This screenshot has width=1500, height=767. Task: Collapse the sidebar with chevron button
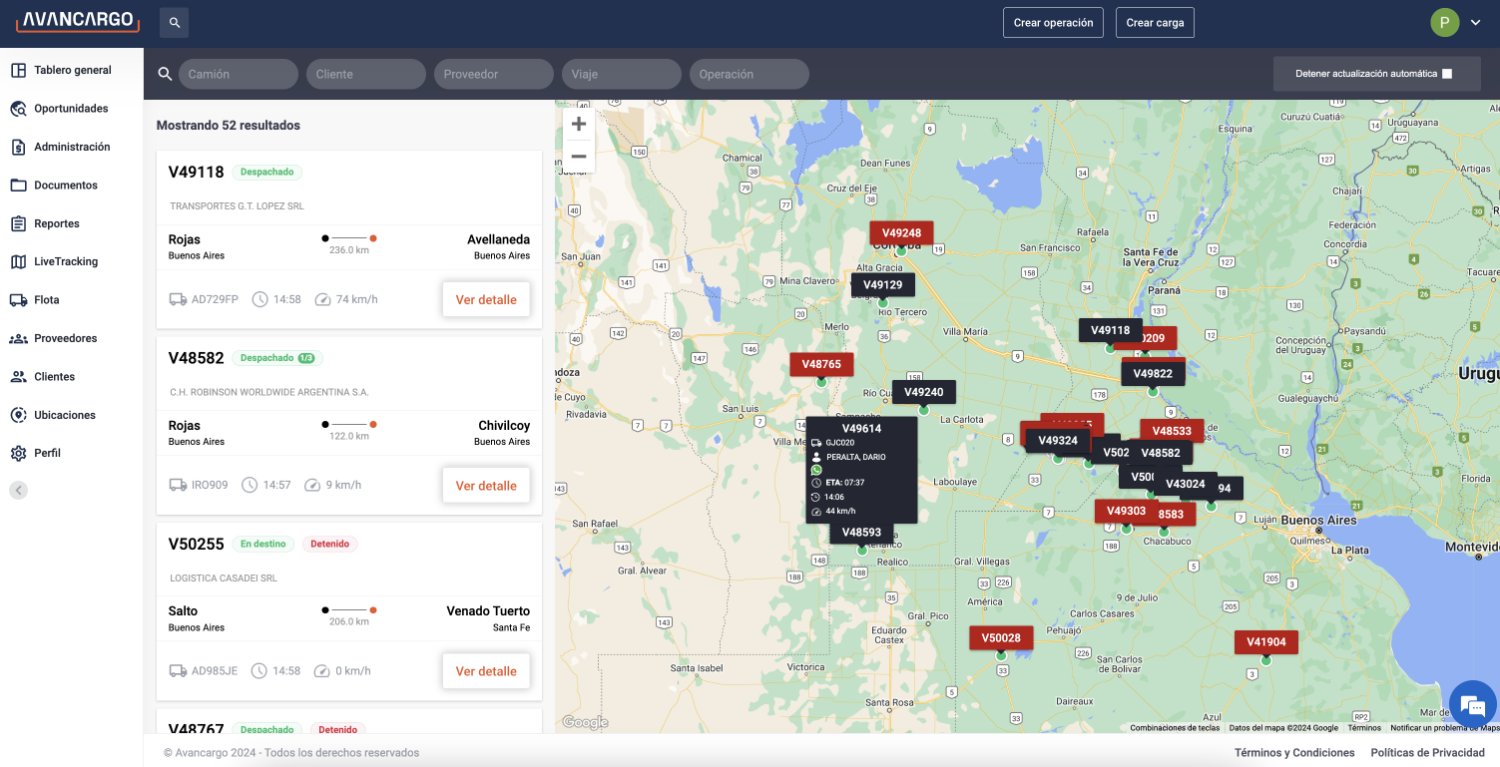pyautogui.click(x=19, y=490)
